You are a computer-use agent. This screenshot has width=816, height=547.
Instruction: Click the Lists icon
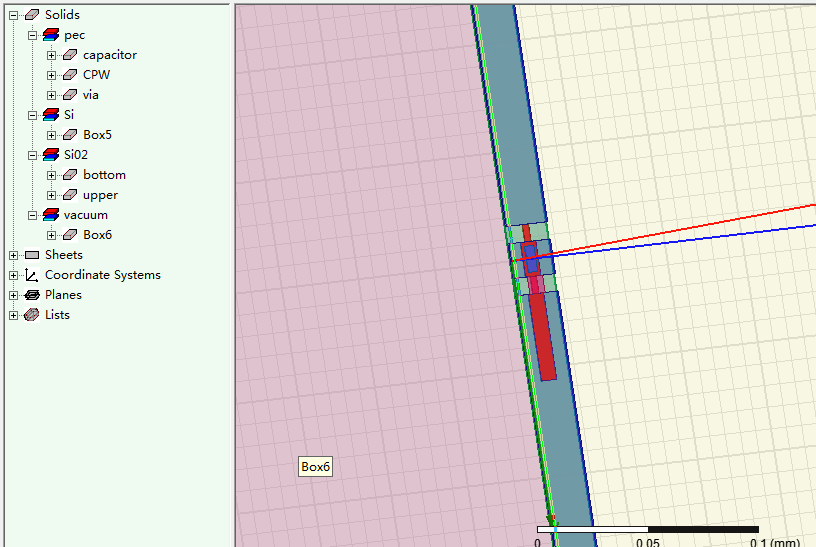click(32, 315)
